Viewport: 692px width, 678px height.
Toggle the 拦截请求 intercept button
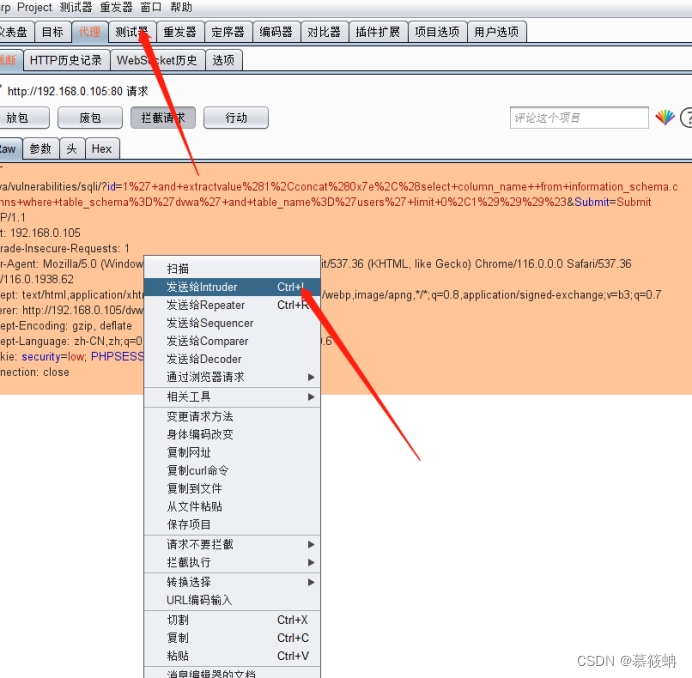click(163, 117)
